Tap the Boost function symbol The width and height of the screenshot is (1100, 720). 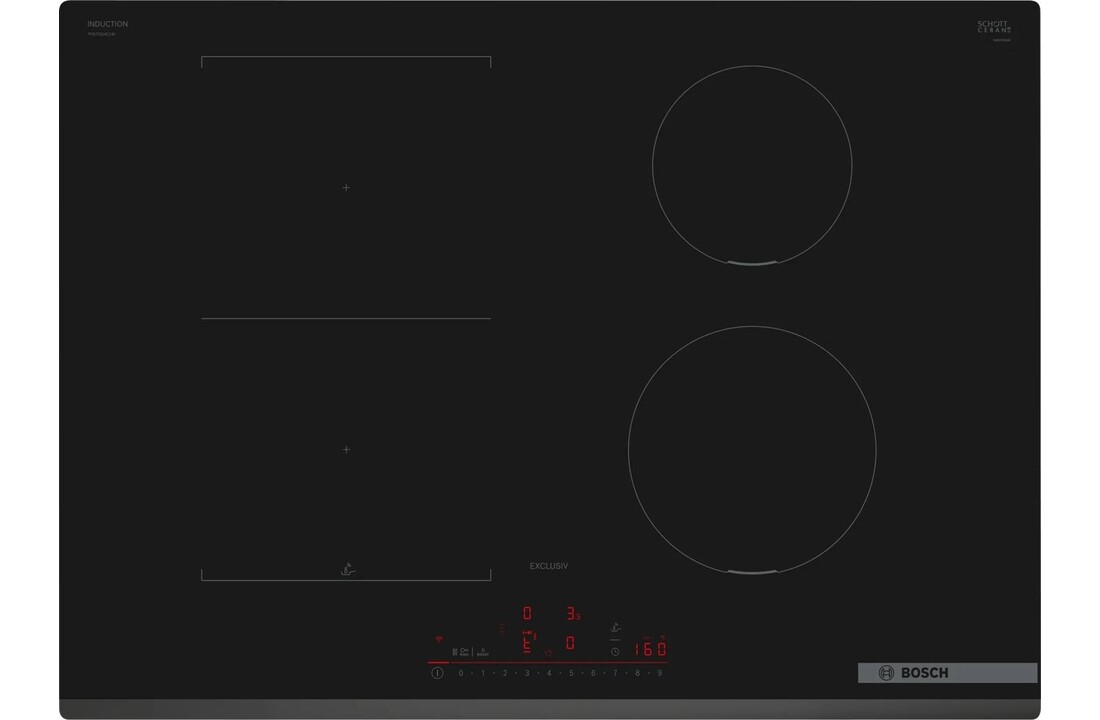[482, 651]
